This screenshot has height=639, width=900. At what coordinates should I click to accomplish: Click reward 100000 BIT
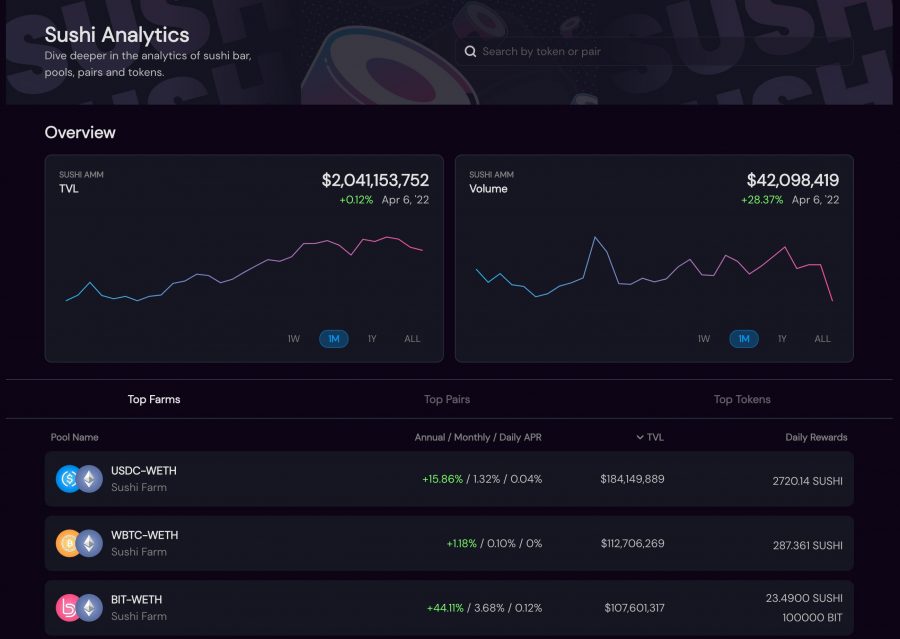pos(812,618)
